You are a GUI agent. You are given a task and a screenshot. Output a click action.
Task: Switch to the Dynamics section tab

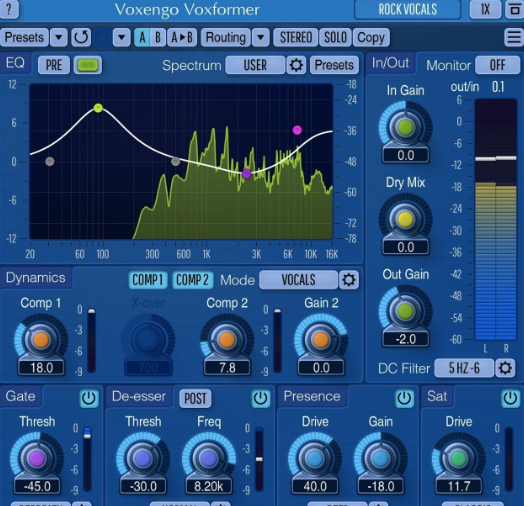(x=35, y=278)
